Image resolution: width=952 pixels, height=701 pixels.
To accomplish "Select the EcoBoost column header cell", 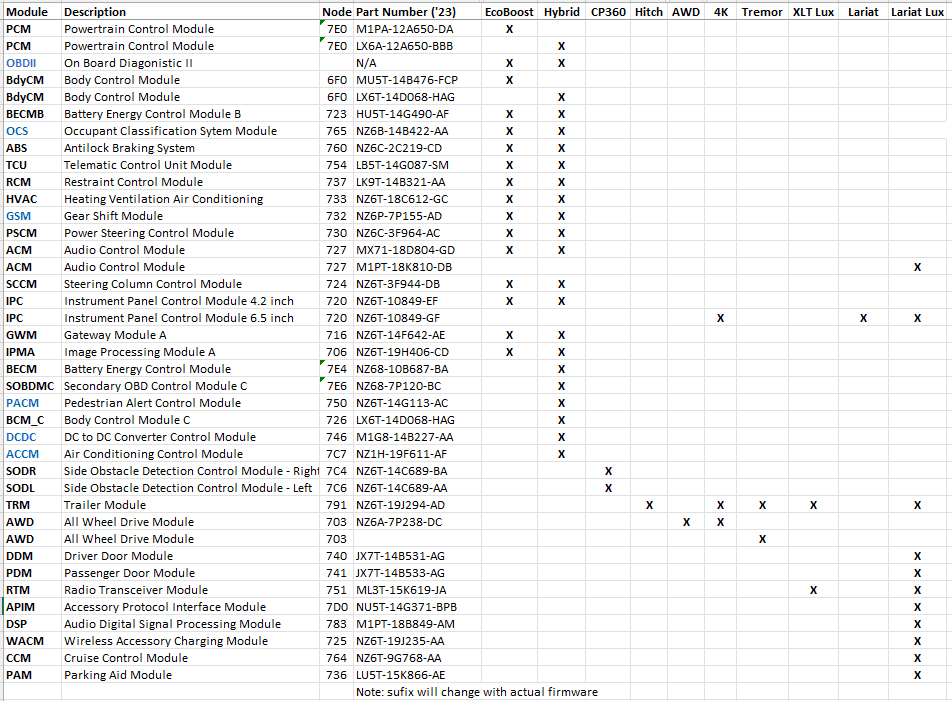I will [x=509, y=12].
